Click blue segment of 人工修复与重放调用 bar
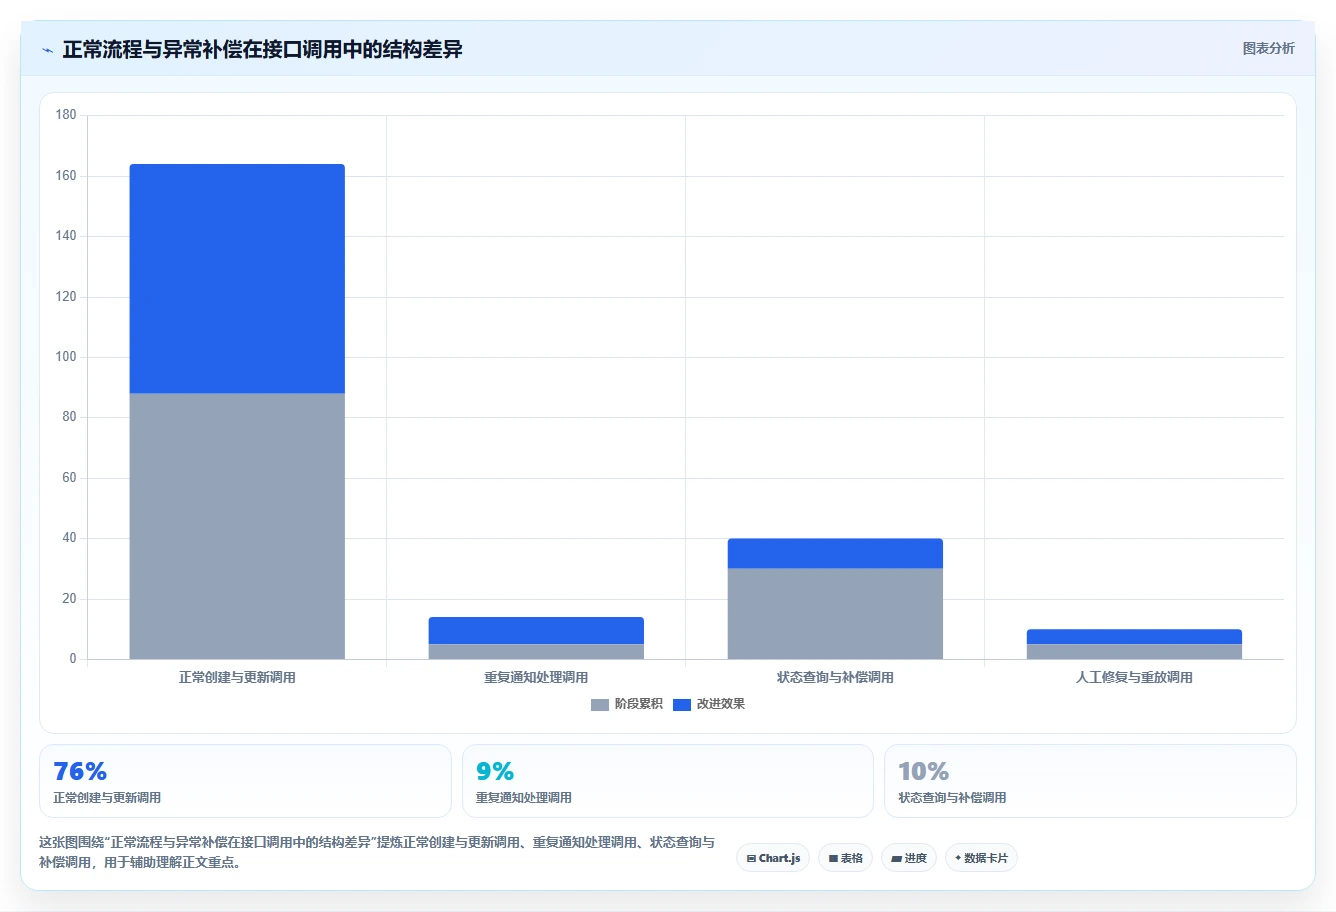This screenshot has height=912, width=1336. [x=1134, y=636]
